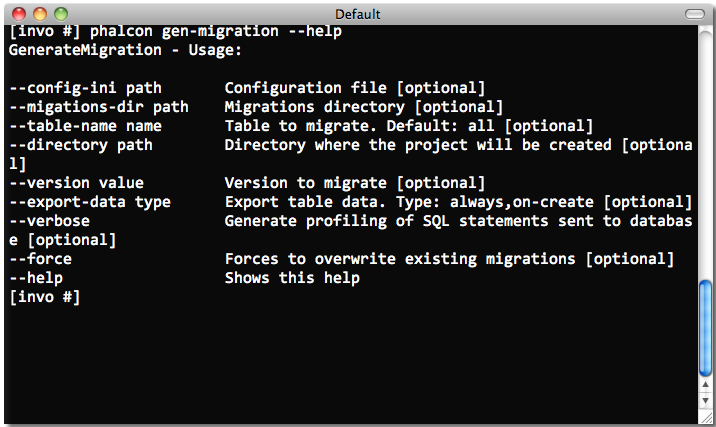Viewport: 716px width, 427px height.
Task: Click the '--export-data type' option
Action: [x=90, y=202]
